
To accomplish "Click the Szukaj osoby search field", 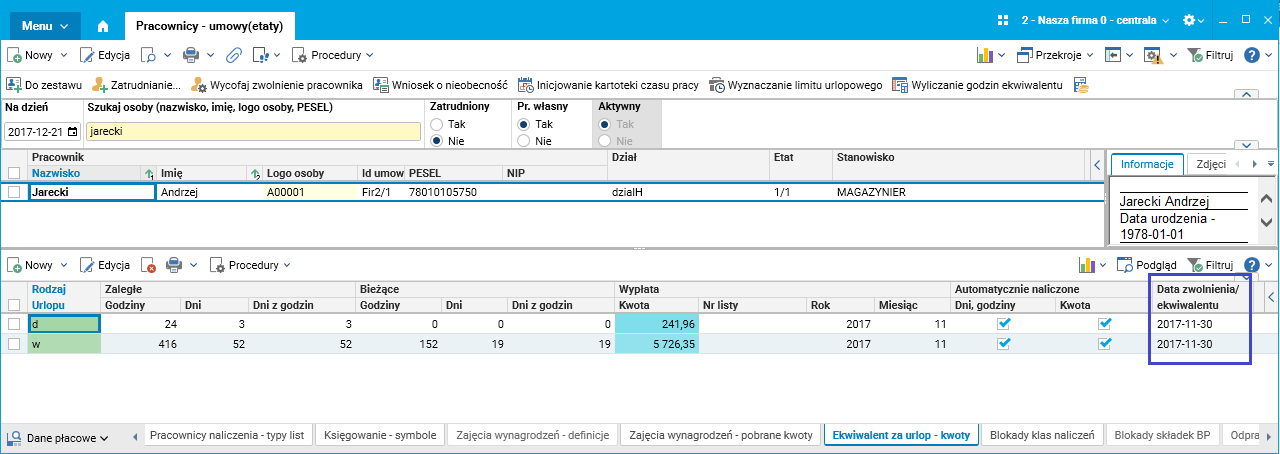I will tap(253, 131).
